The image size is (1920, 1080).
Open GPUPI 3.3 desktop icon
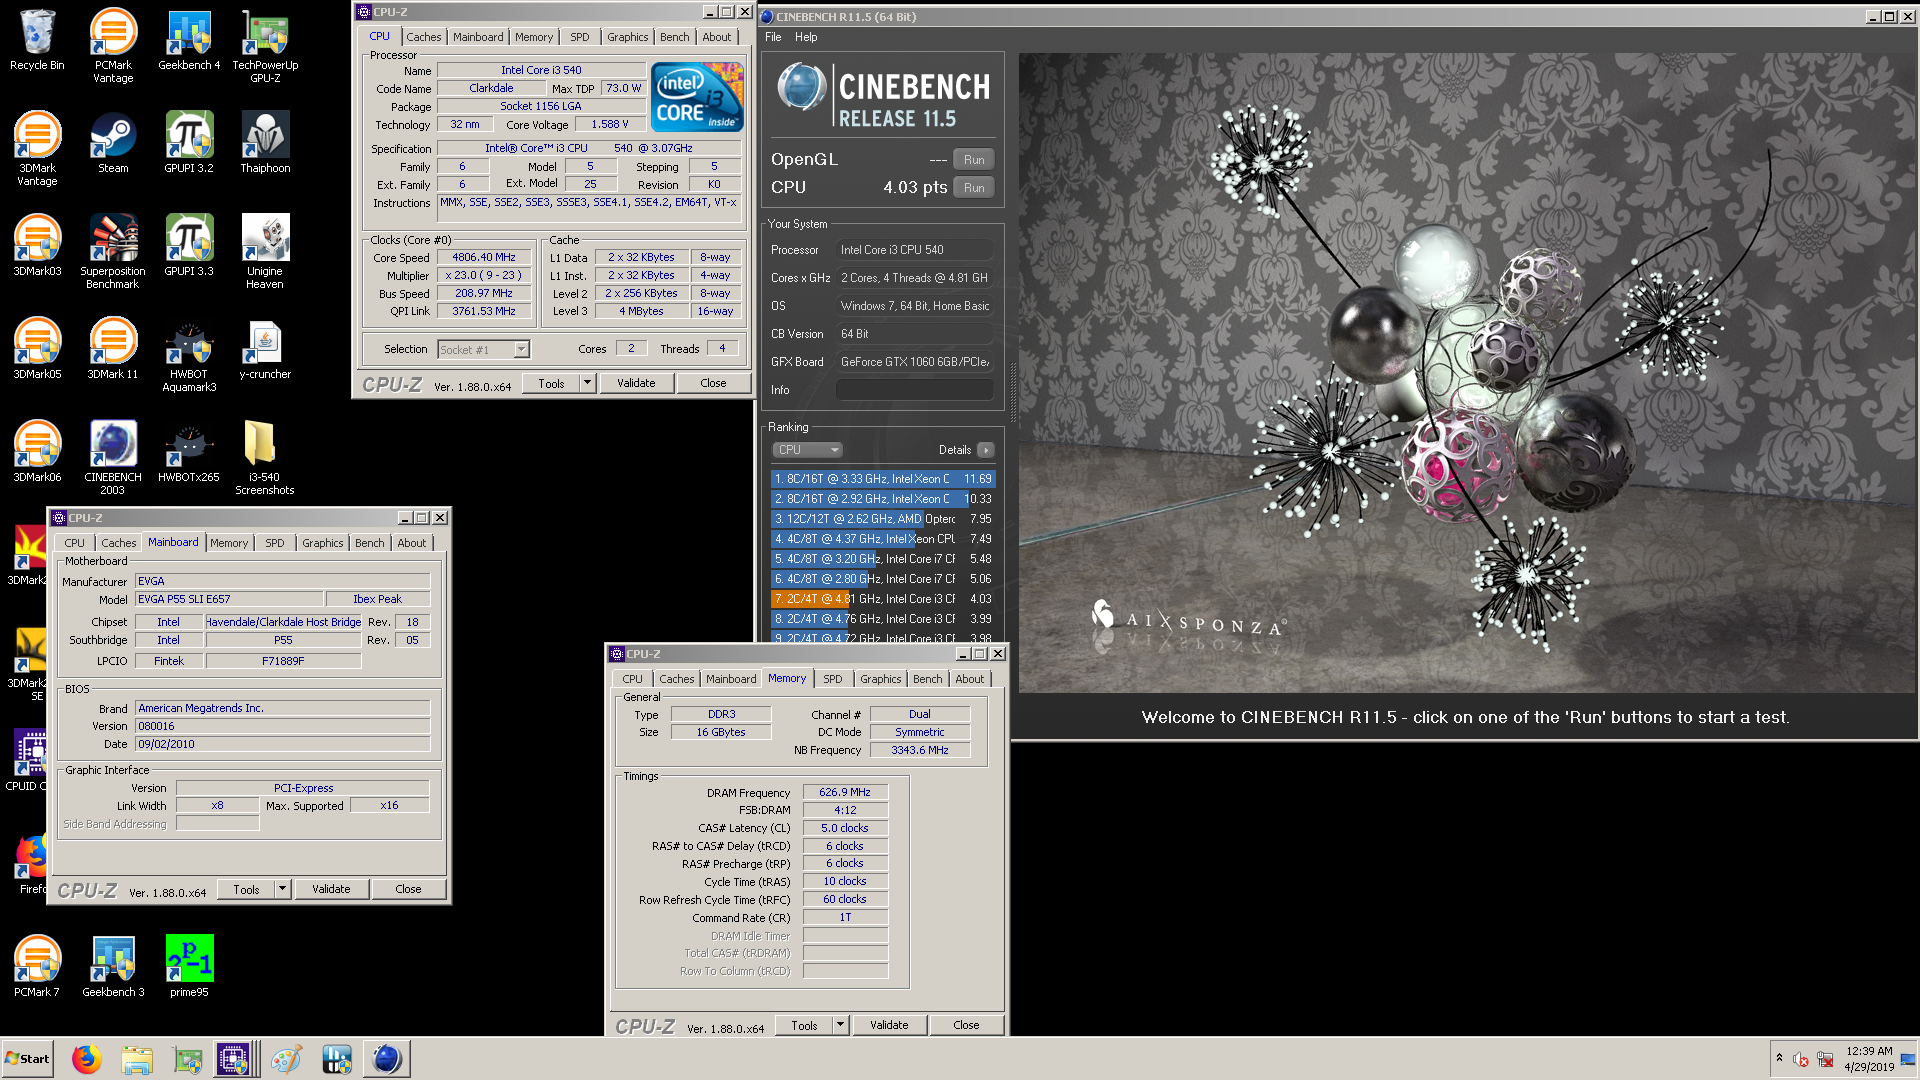pos(189,246)
